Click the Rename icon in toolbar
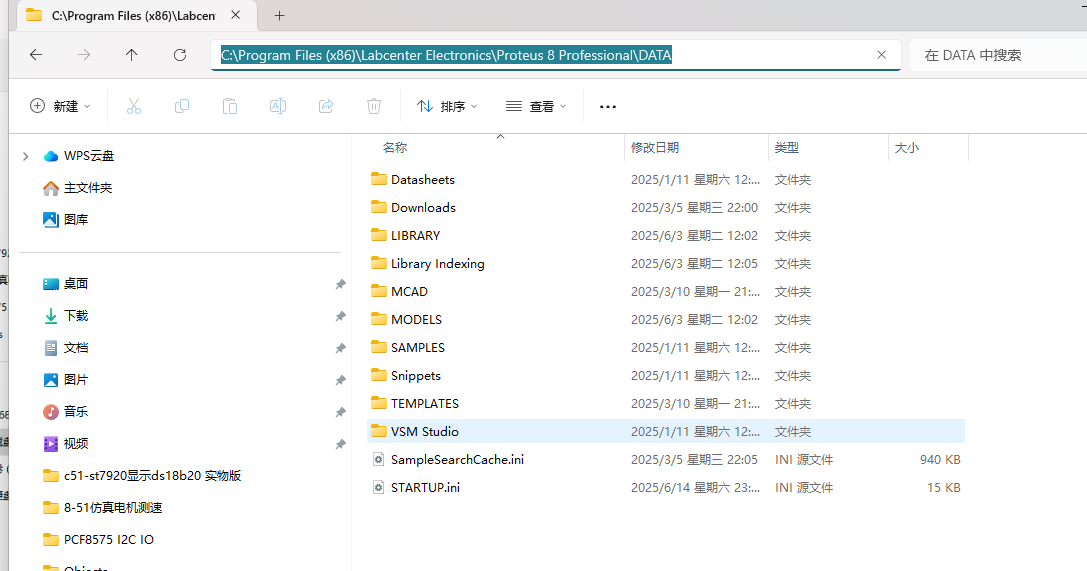Viewport: 1087px width, 571px height. click(x=278, y=106)
